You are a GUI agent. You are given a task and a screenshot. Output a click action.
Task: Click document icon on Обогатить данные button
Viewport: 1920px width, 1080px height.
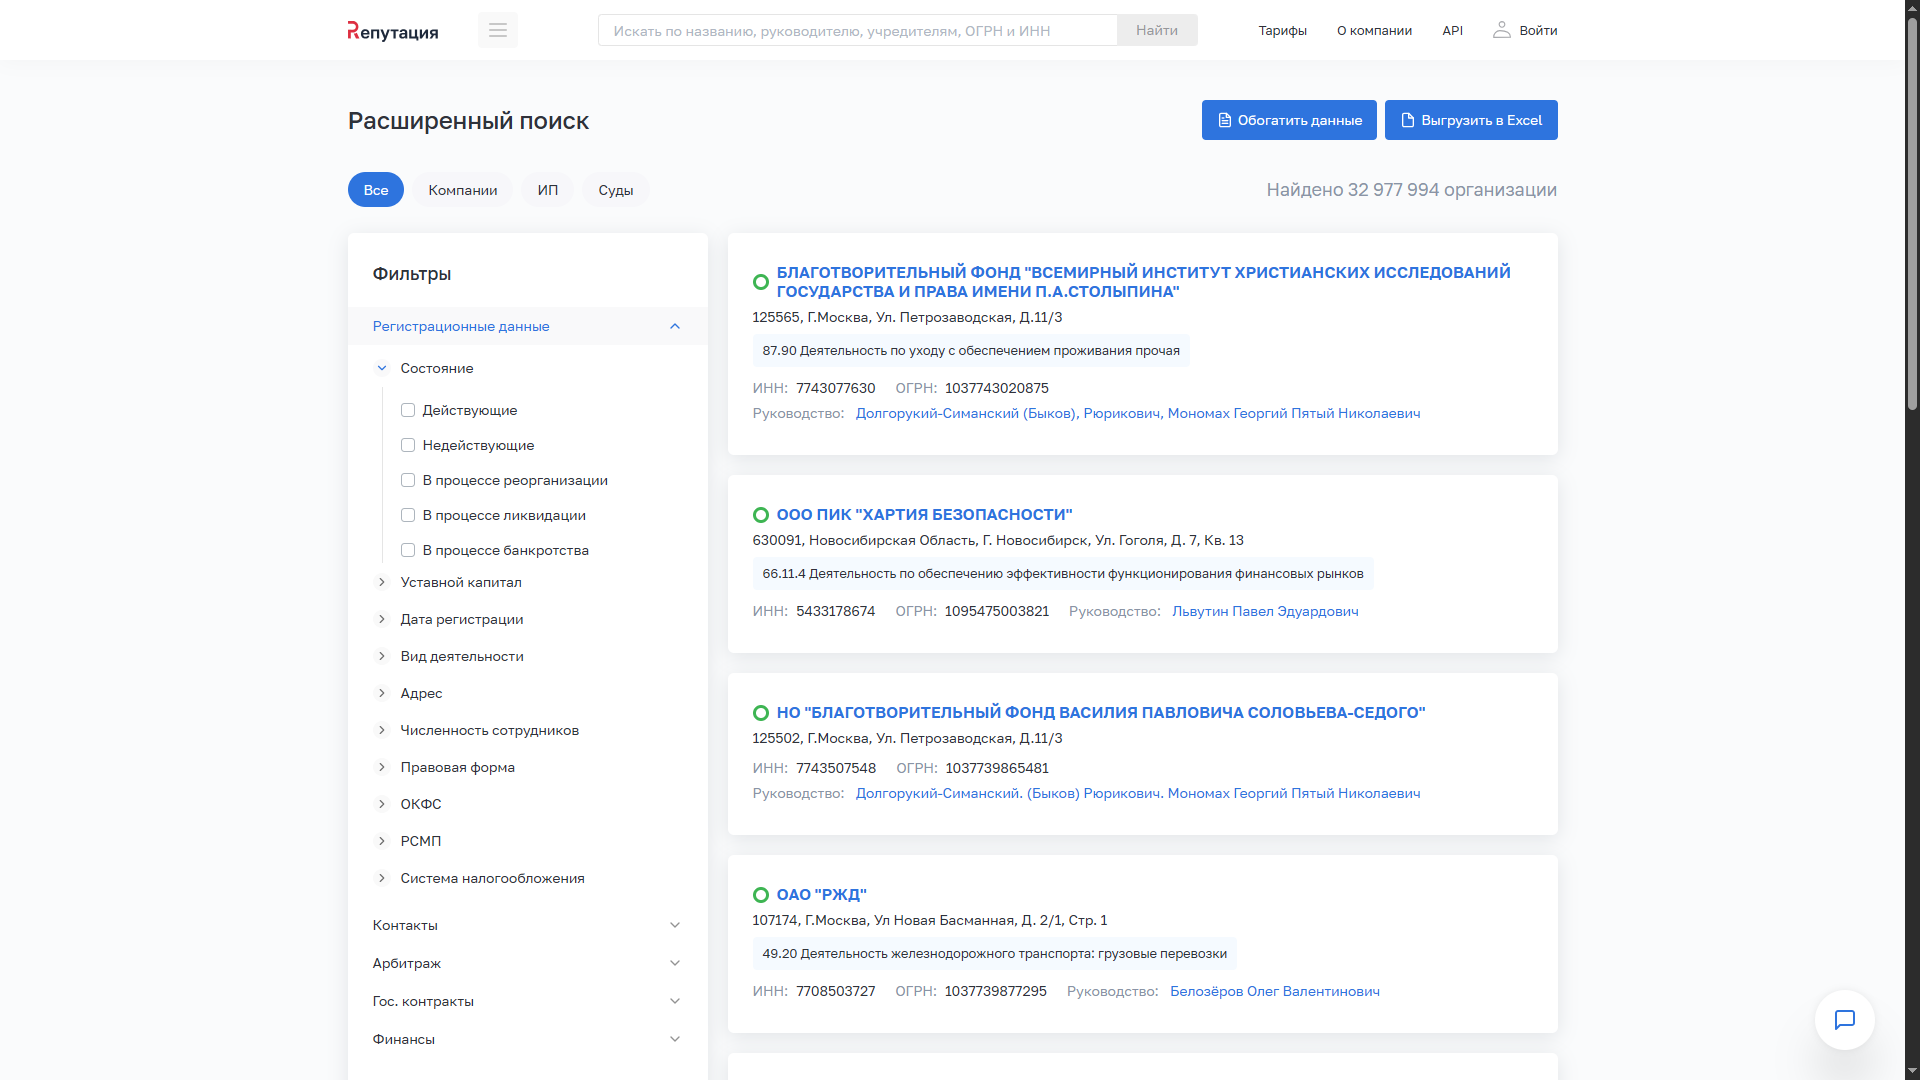coord(1224,120)
